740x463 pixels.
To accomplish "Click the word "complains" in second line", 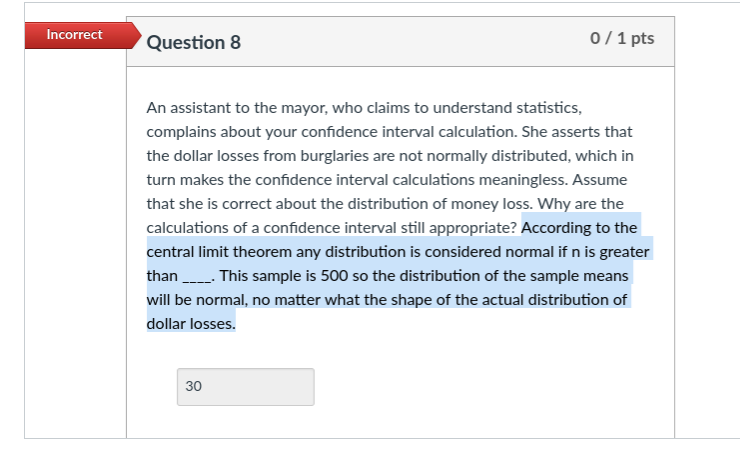I will (181, 132).
